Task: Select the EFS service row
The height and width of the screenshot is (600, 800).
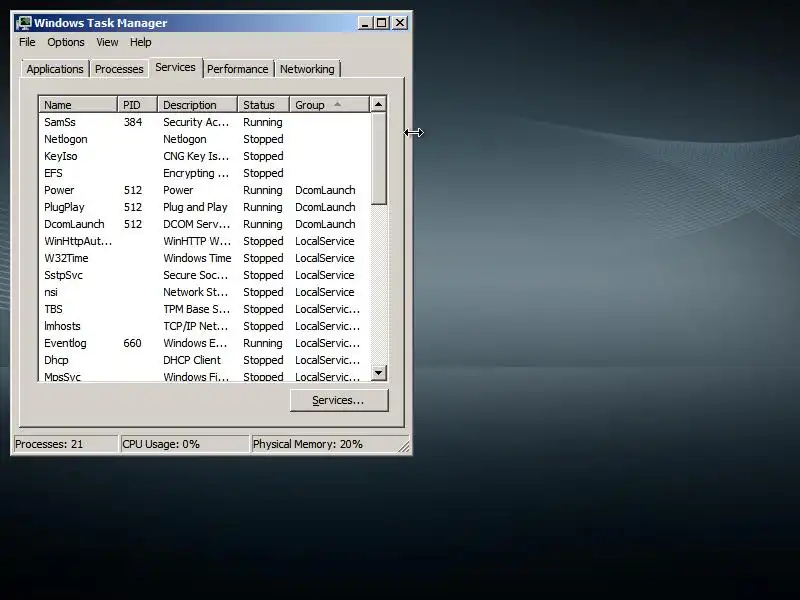Action: (204, 173)
